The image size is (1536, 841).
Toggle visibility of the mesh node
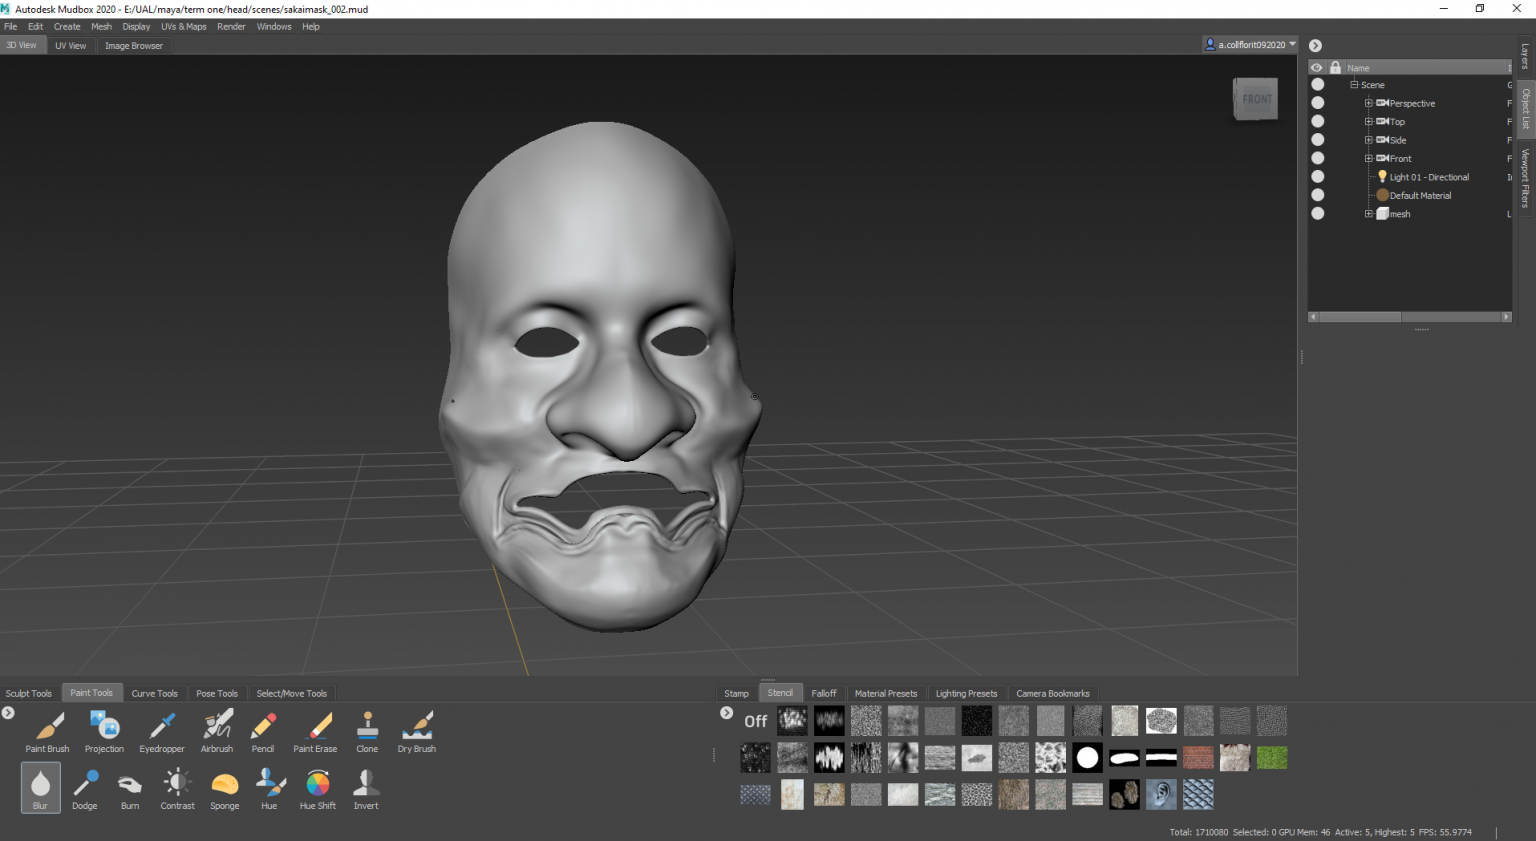click(1317, 213)
